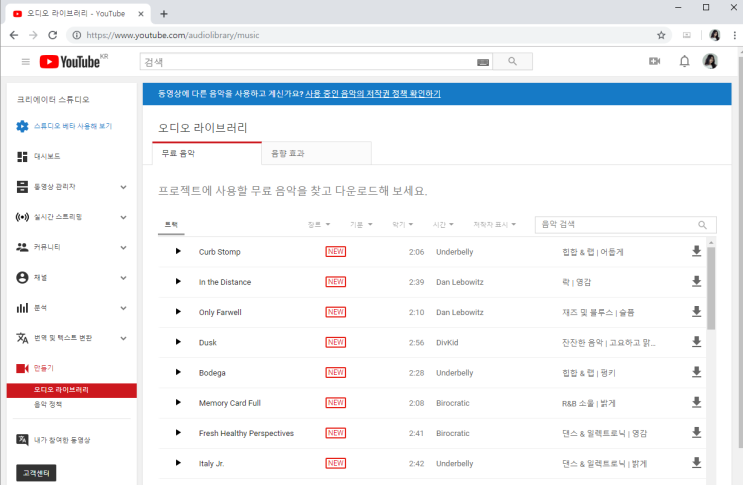Switch to the 무료 음악 tab
This screenshot has height=485, width=743.
click(x=207, y=153)
